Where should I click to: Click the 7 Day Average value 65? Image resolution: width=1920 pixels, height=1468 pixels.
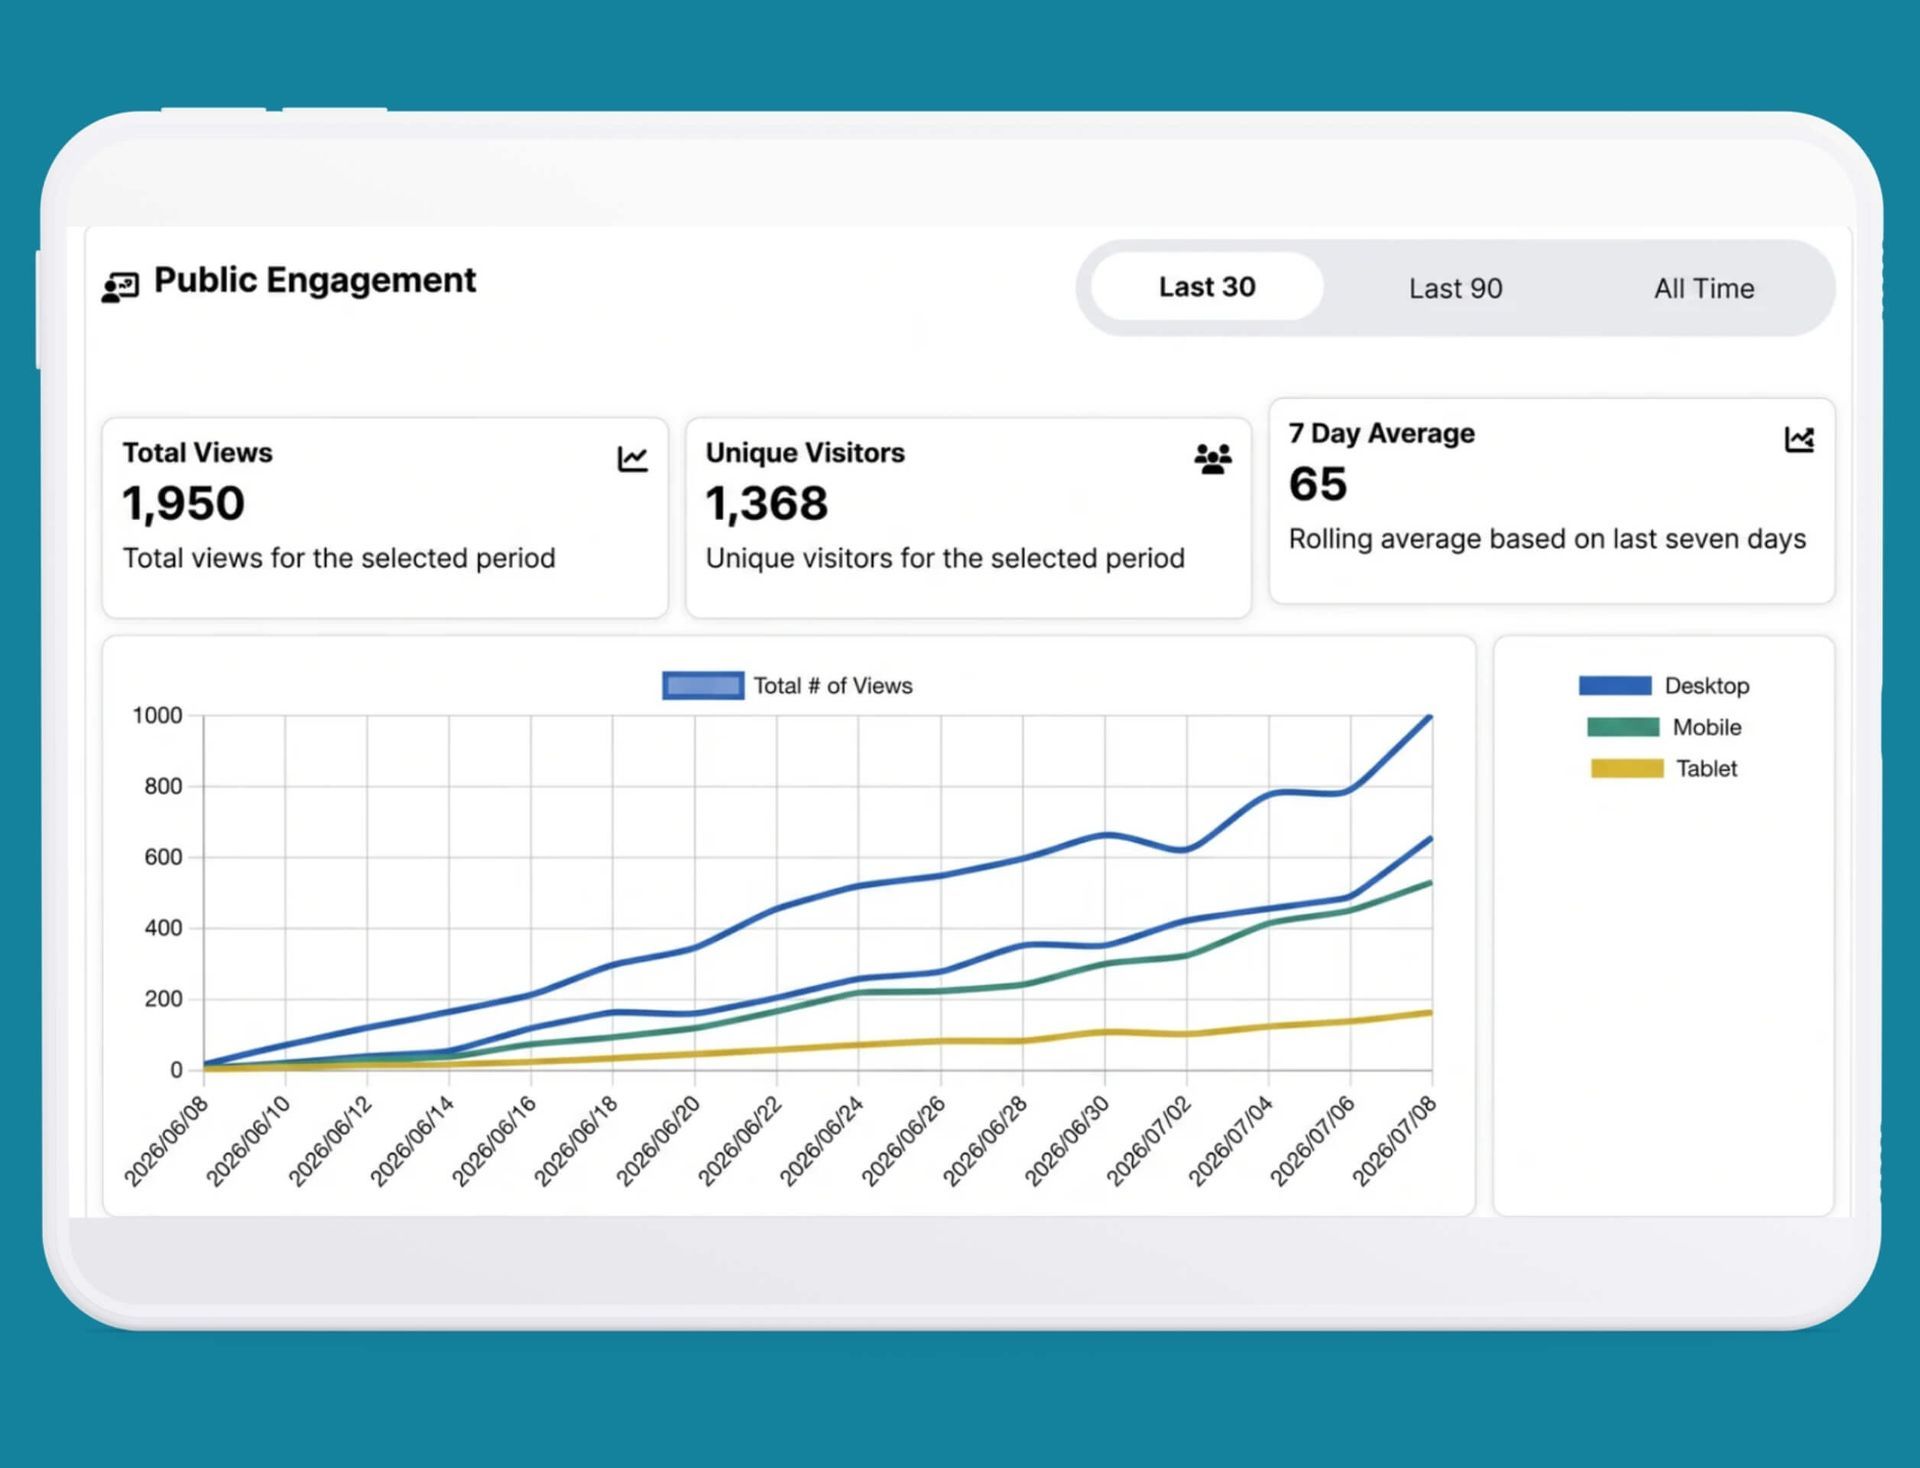point(1318,484)
